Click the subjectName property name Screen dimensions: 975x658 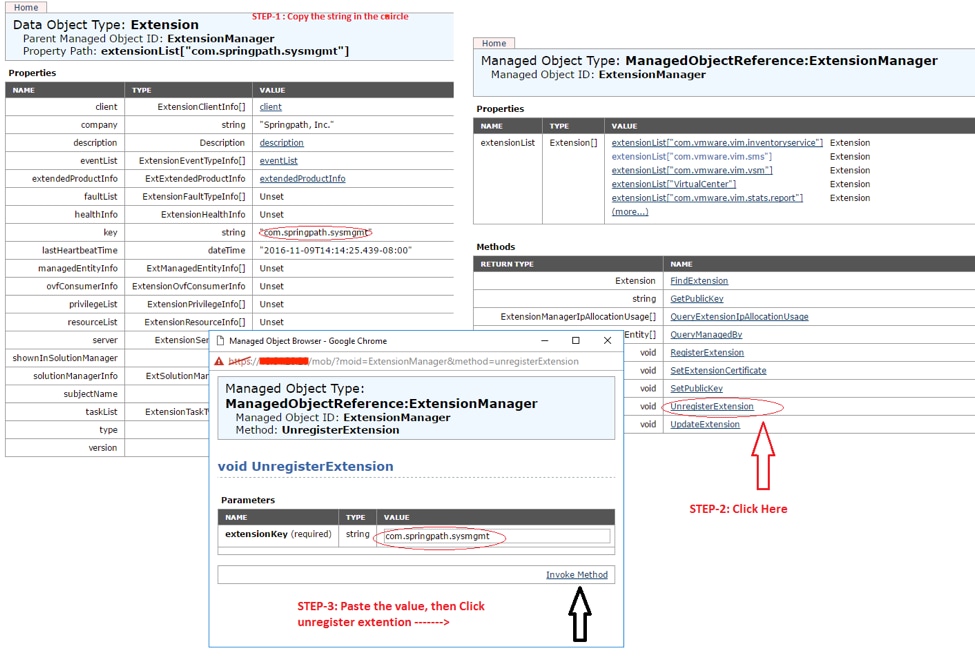(90, 394)
